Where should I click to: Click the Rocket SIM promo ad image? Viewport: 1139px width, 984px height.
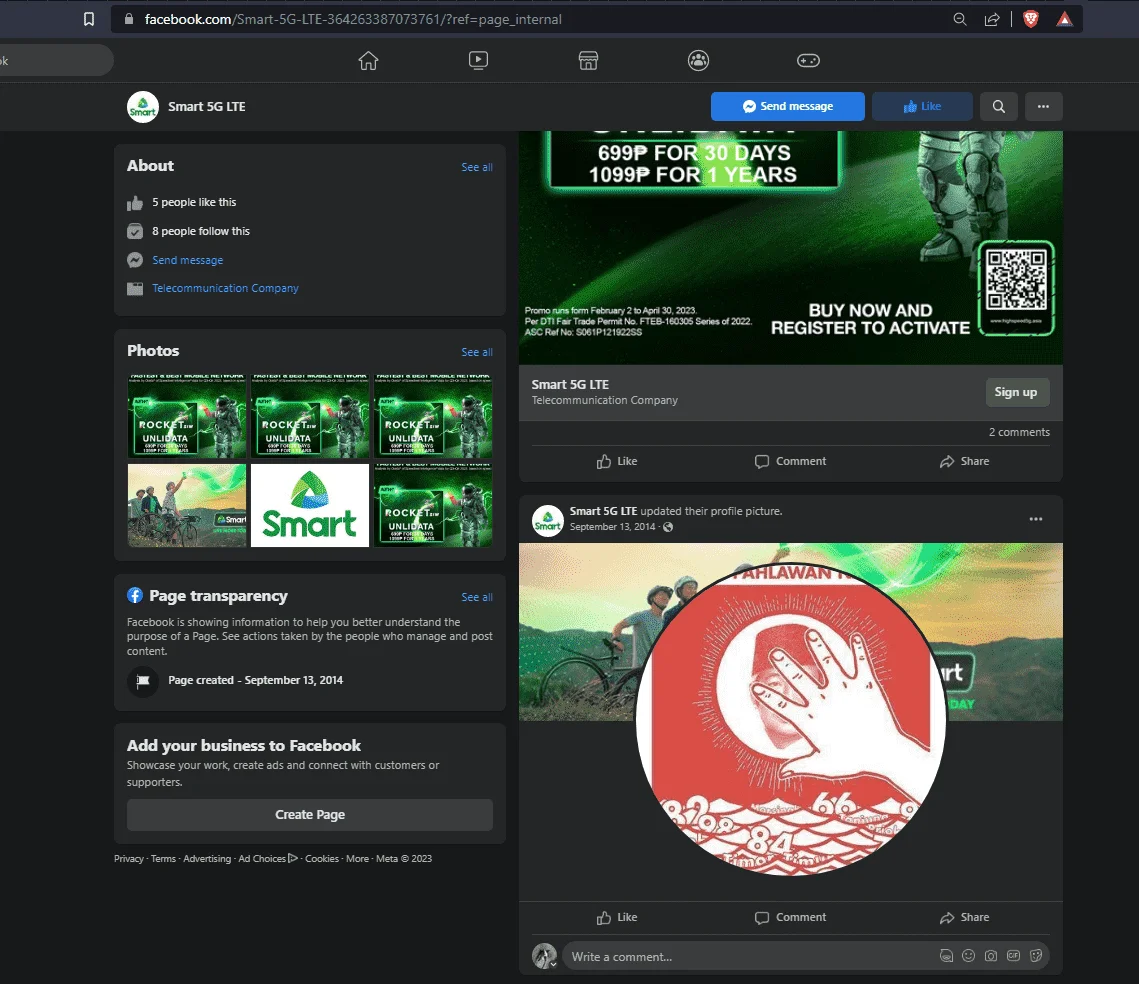pos(790,248)
